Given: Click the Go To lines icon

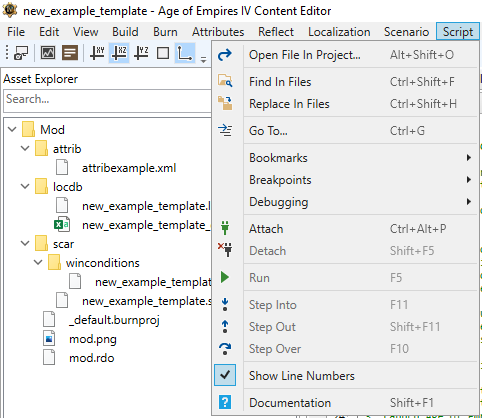Looking at the screenshot, I should pyautogui.click(x=225, y=130).
